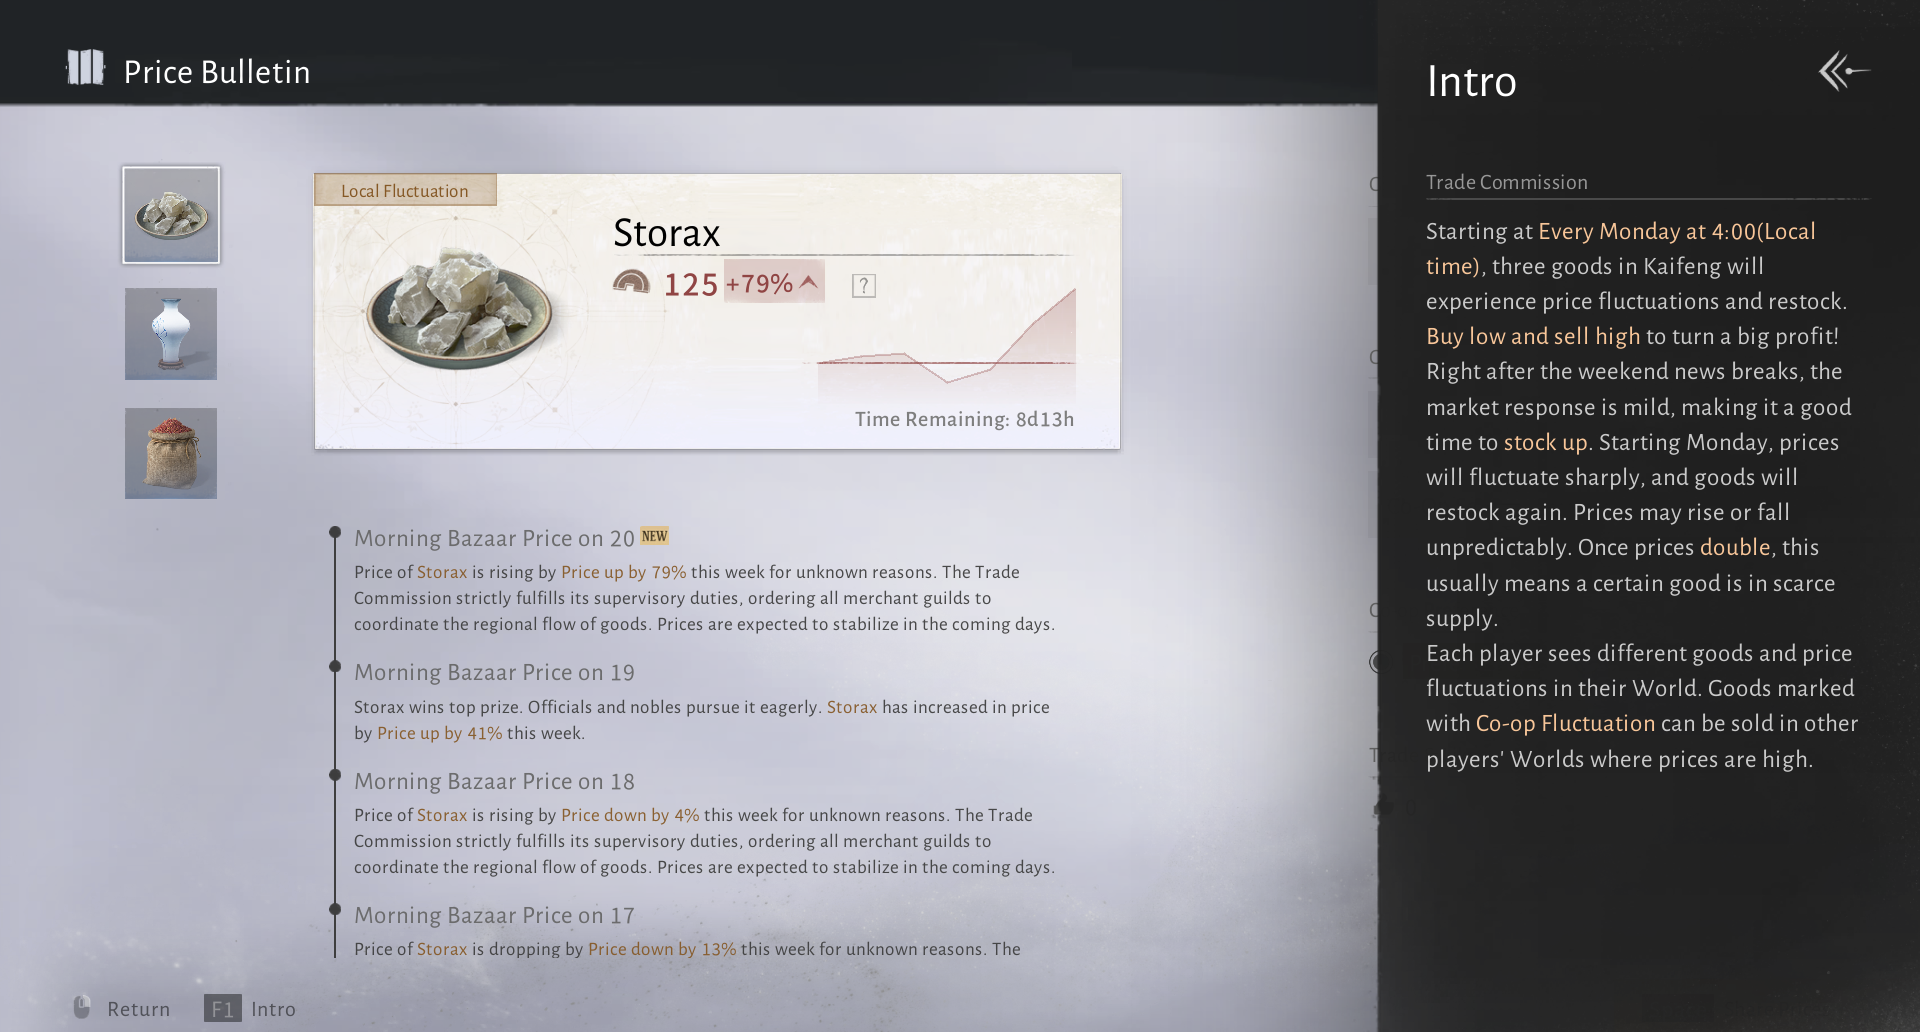The width and height of the screenshot is (1920, 1032).
Task: Click the price-up arrow beside +79%
Action: pyautogui.click(x=809, y=283)
